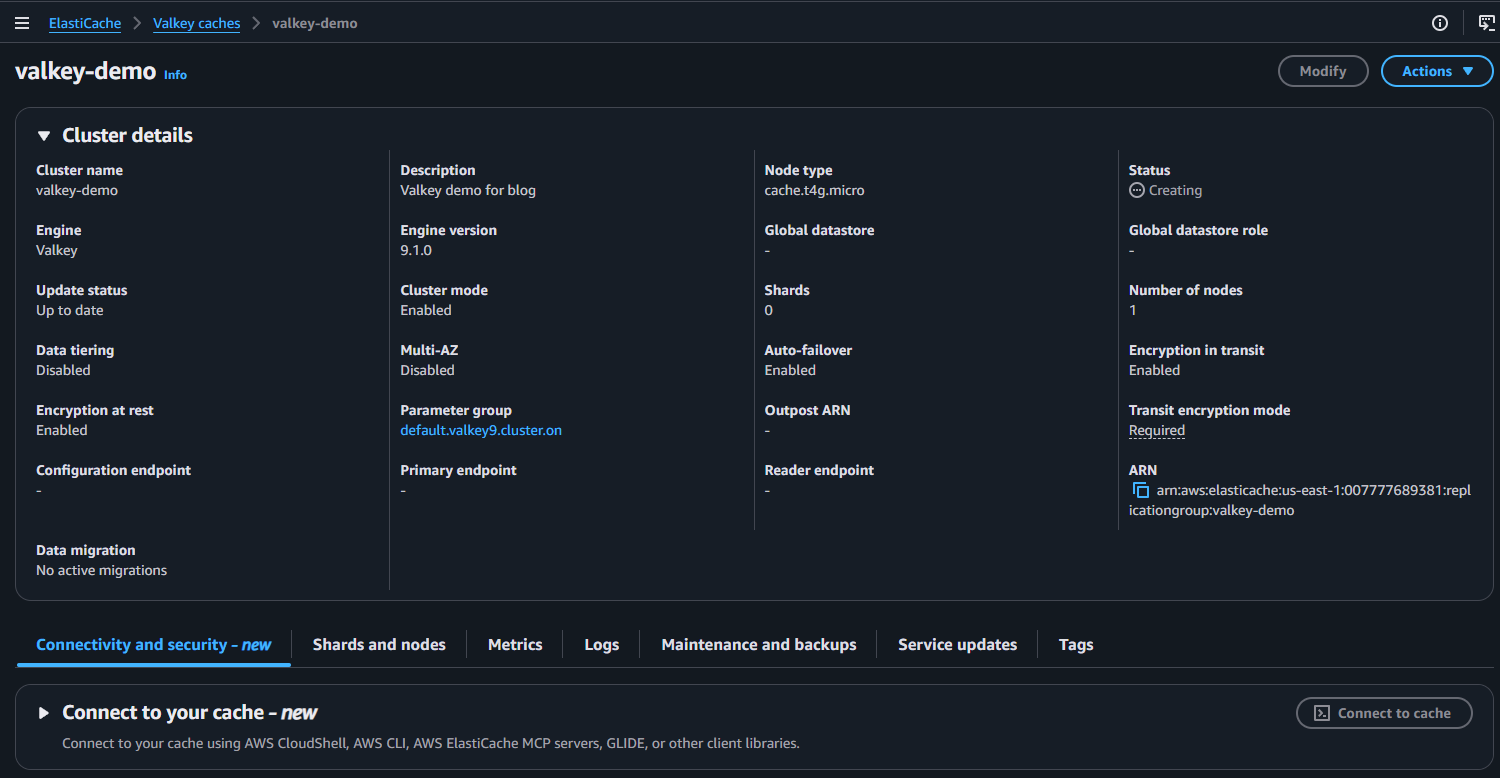Switch to the Logs tab
Screen dimensions: 1500x778
click(602, 645)
